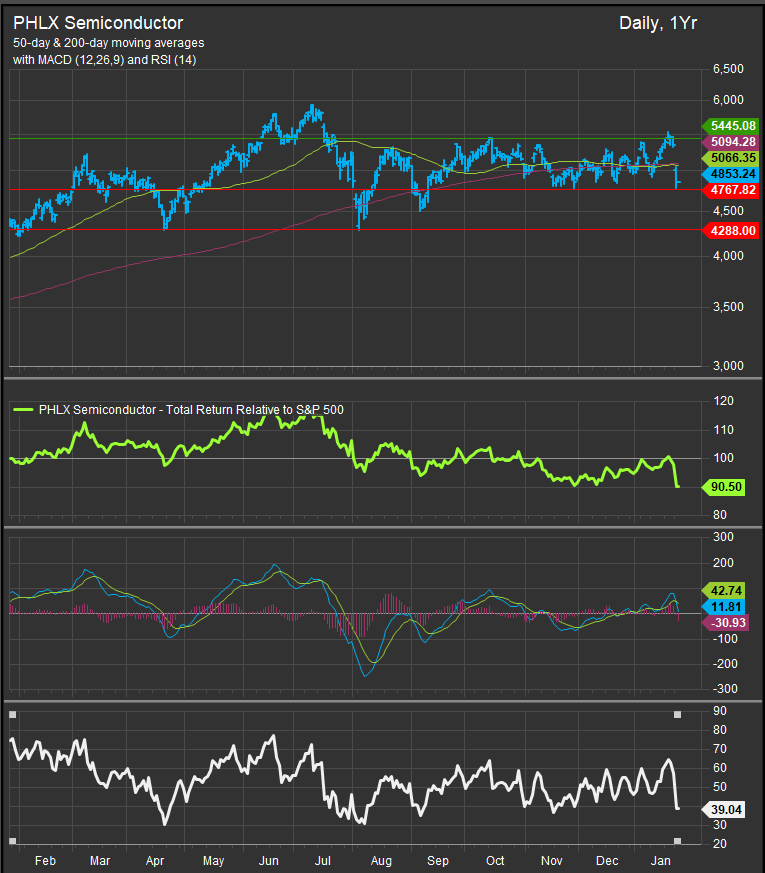
Task: Select the 5445.08 green resistance price tag
Action: [730, 126]
